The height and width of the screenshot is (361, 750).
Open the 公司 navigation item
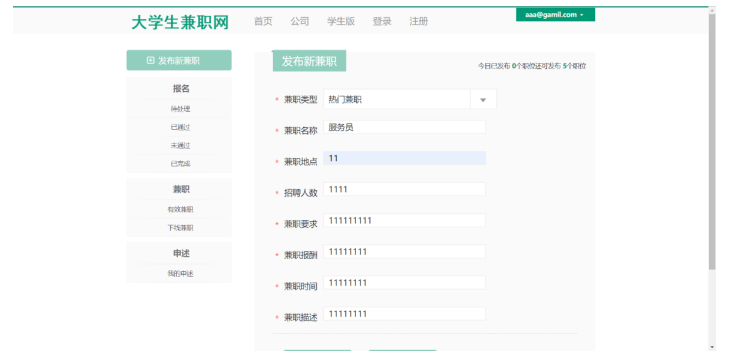(300, 22)
